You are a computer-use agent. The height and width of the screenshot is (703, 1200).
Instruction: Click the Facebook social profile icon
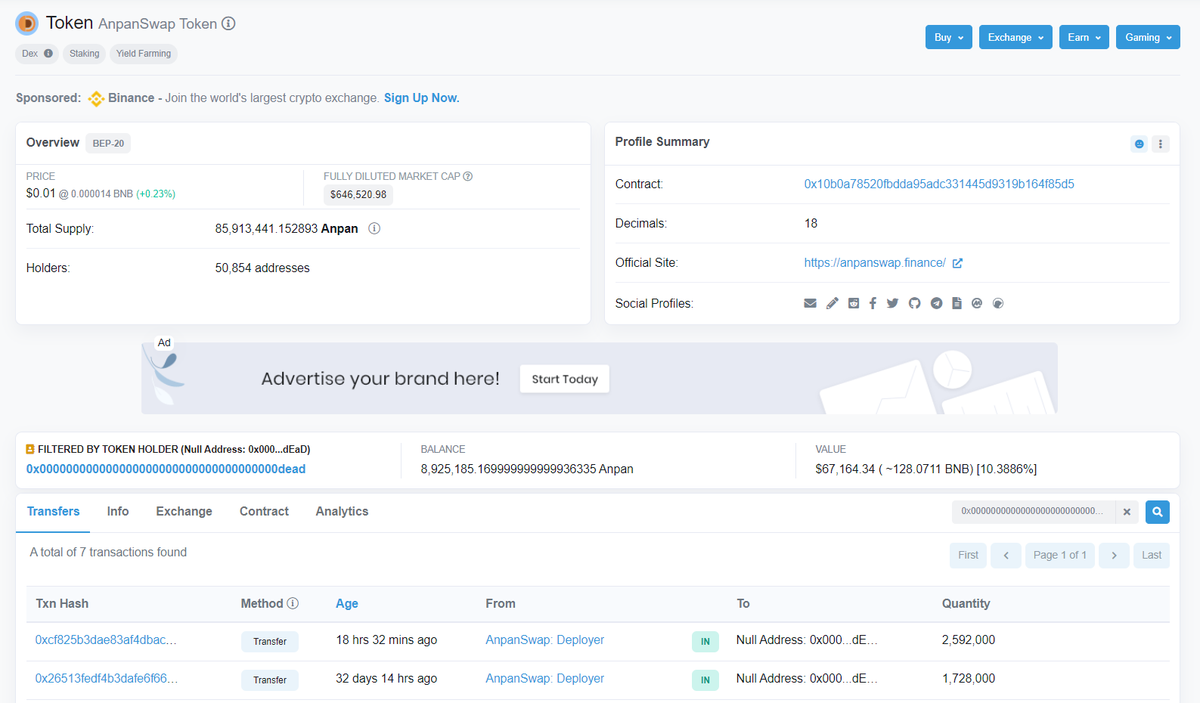coord(873,303)
